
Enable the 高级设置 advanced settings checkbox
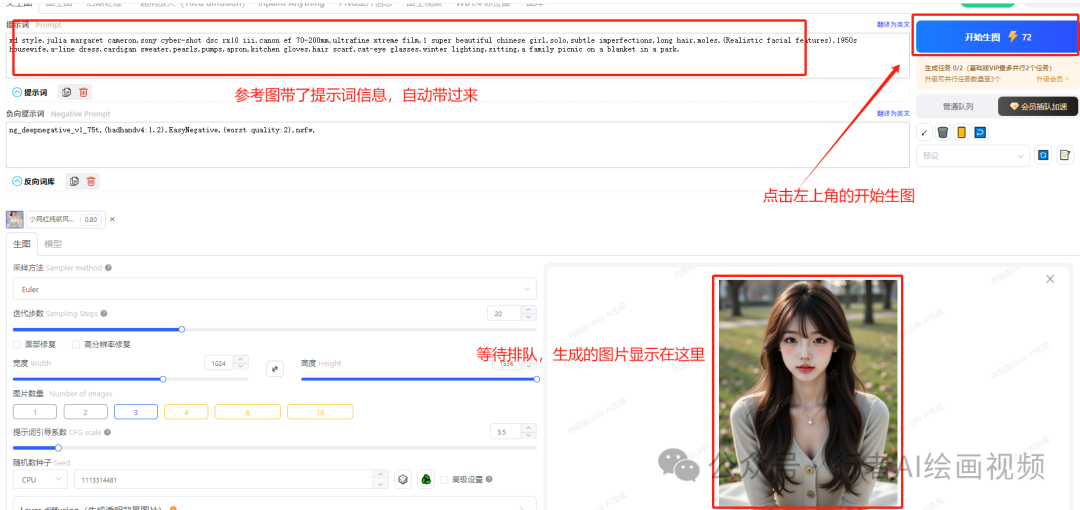coord(444,479)
